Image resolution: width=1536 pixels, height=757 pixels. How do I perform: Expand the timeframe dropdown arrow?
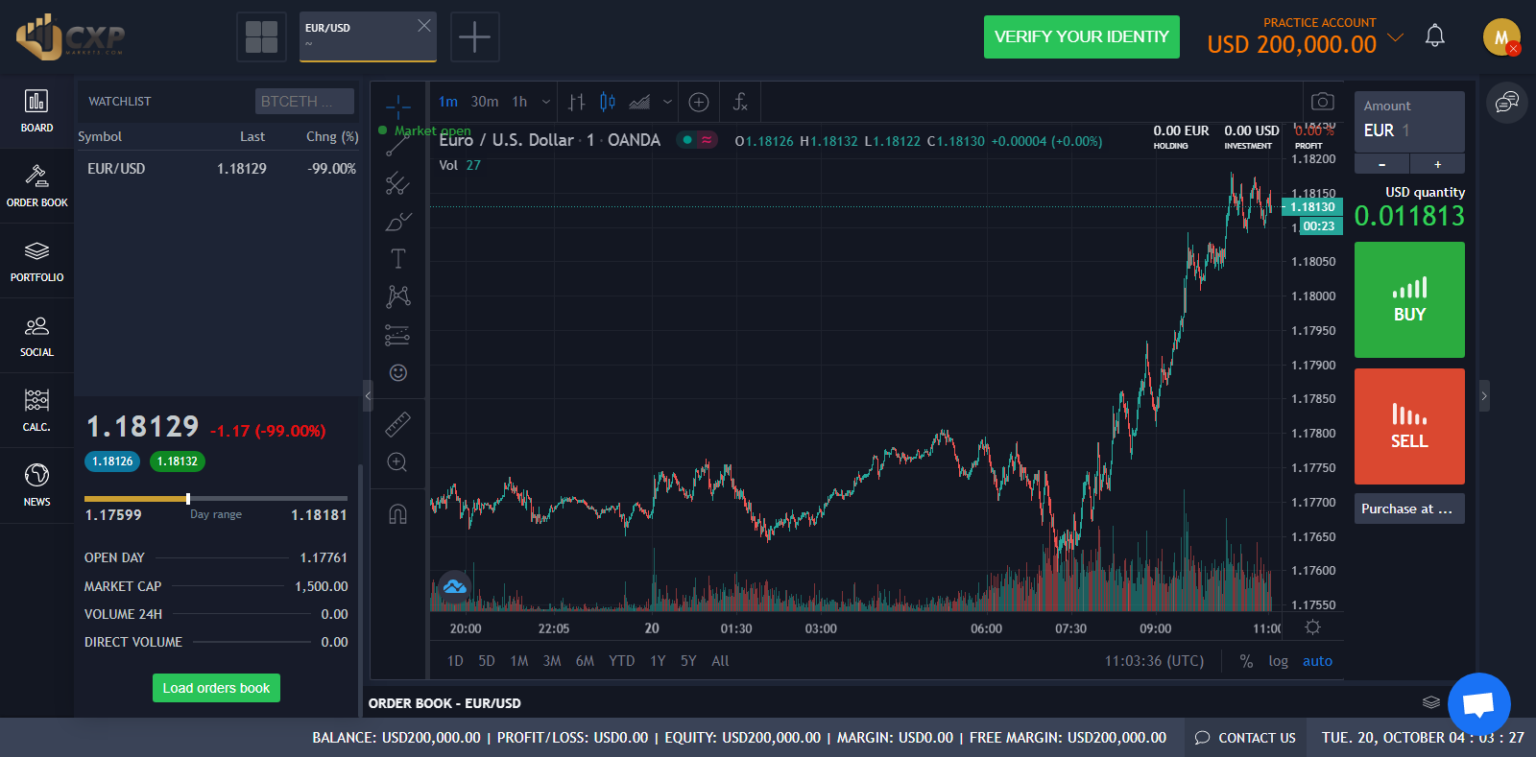pyautogui.click(x=546, y=101)
